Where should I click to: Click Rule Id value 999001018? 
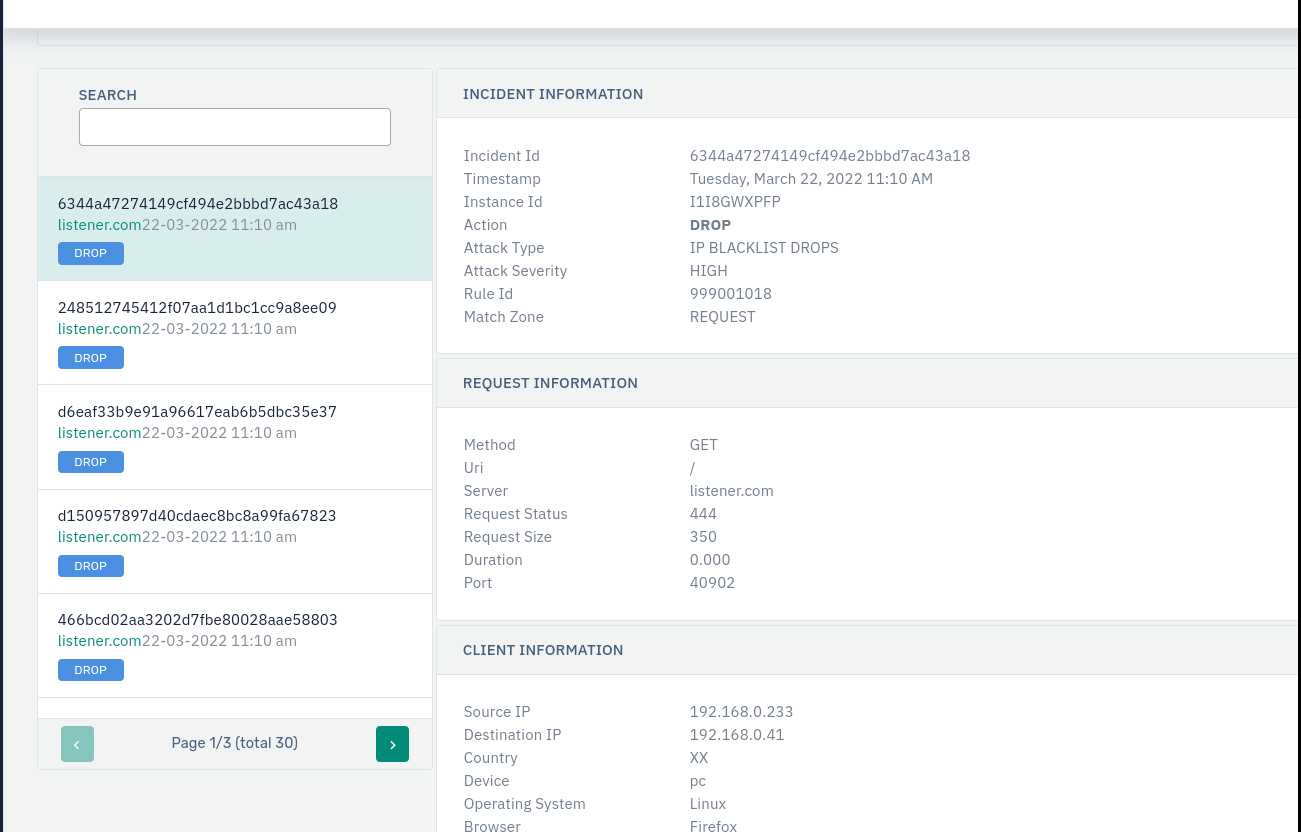pos(731,294)
